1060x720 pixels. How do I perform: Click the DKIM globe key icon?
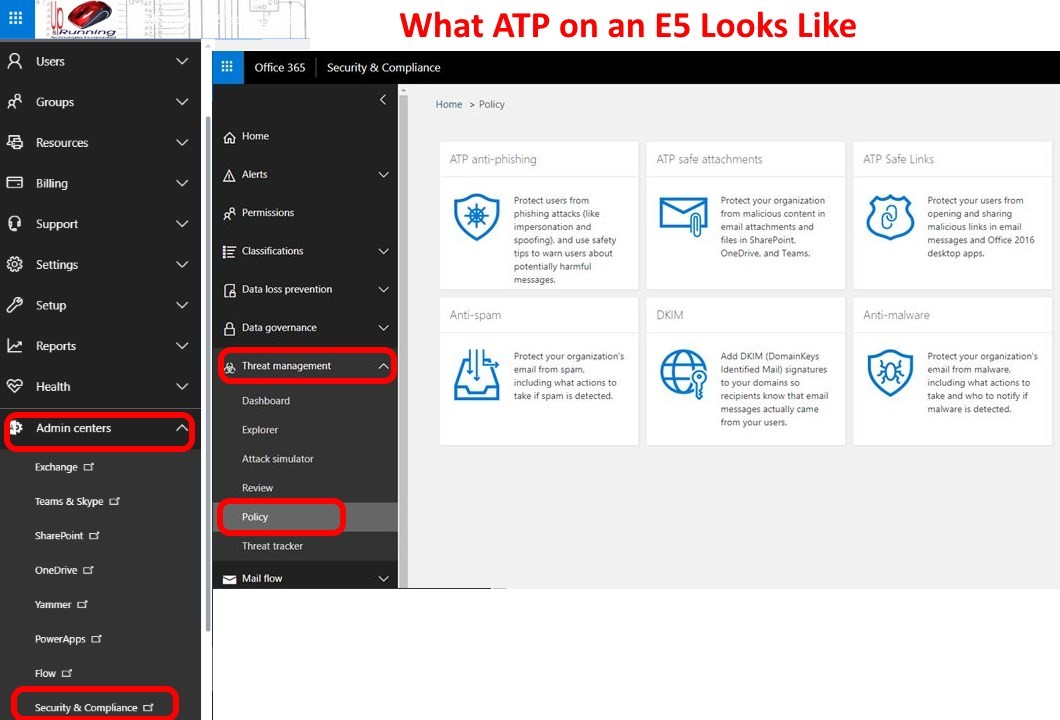point(683,373)
